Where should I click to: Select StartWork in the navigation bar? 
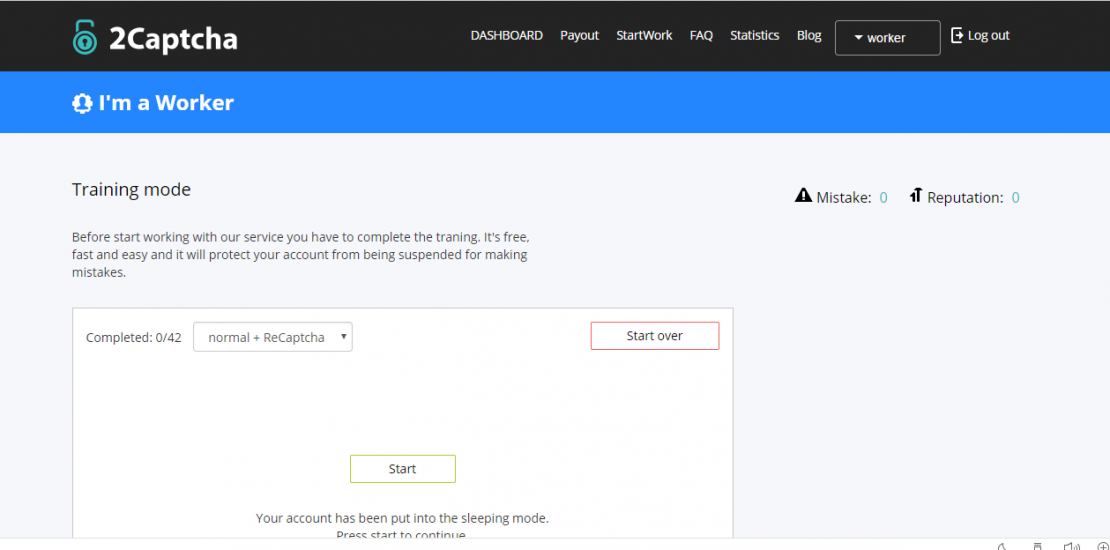point(644,35)
